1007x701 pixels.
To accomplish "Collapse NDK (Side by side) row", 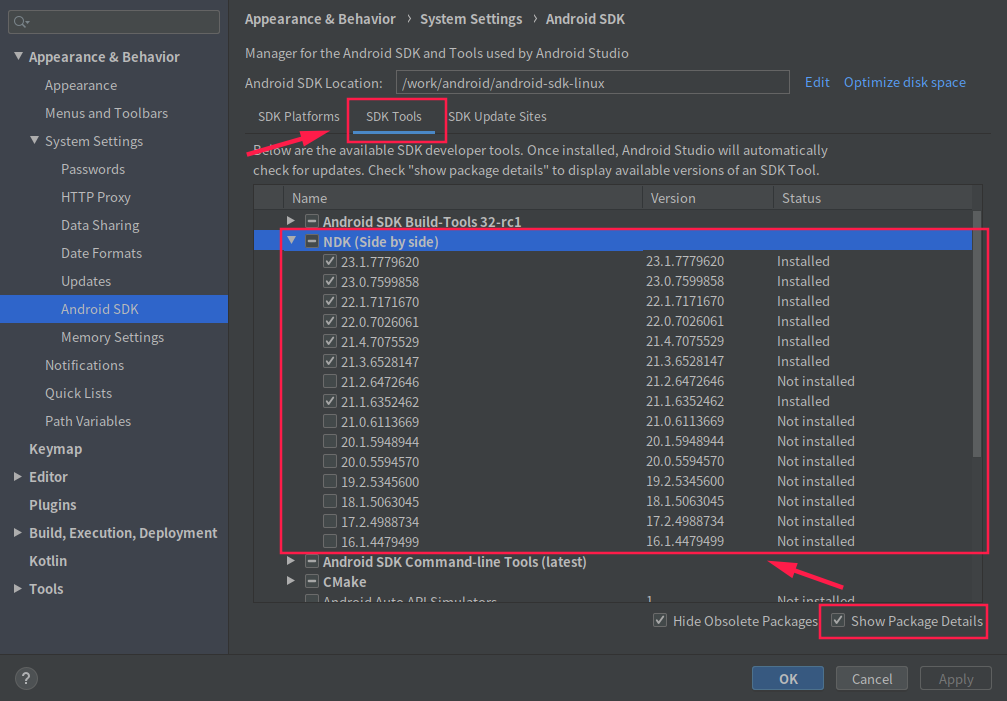I will click(292, 241).
